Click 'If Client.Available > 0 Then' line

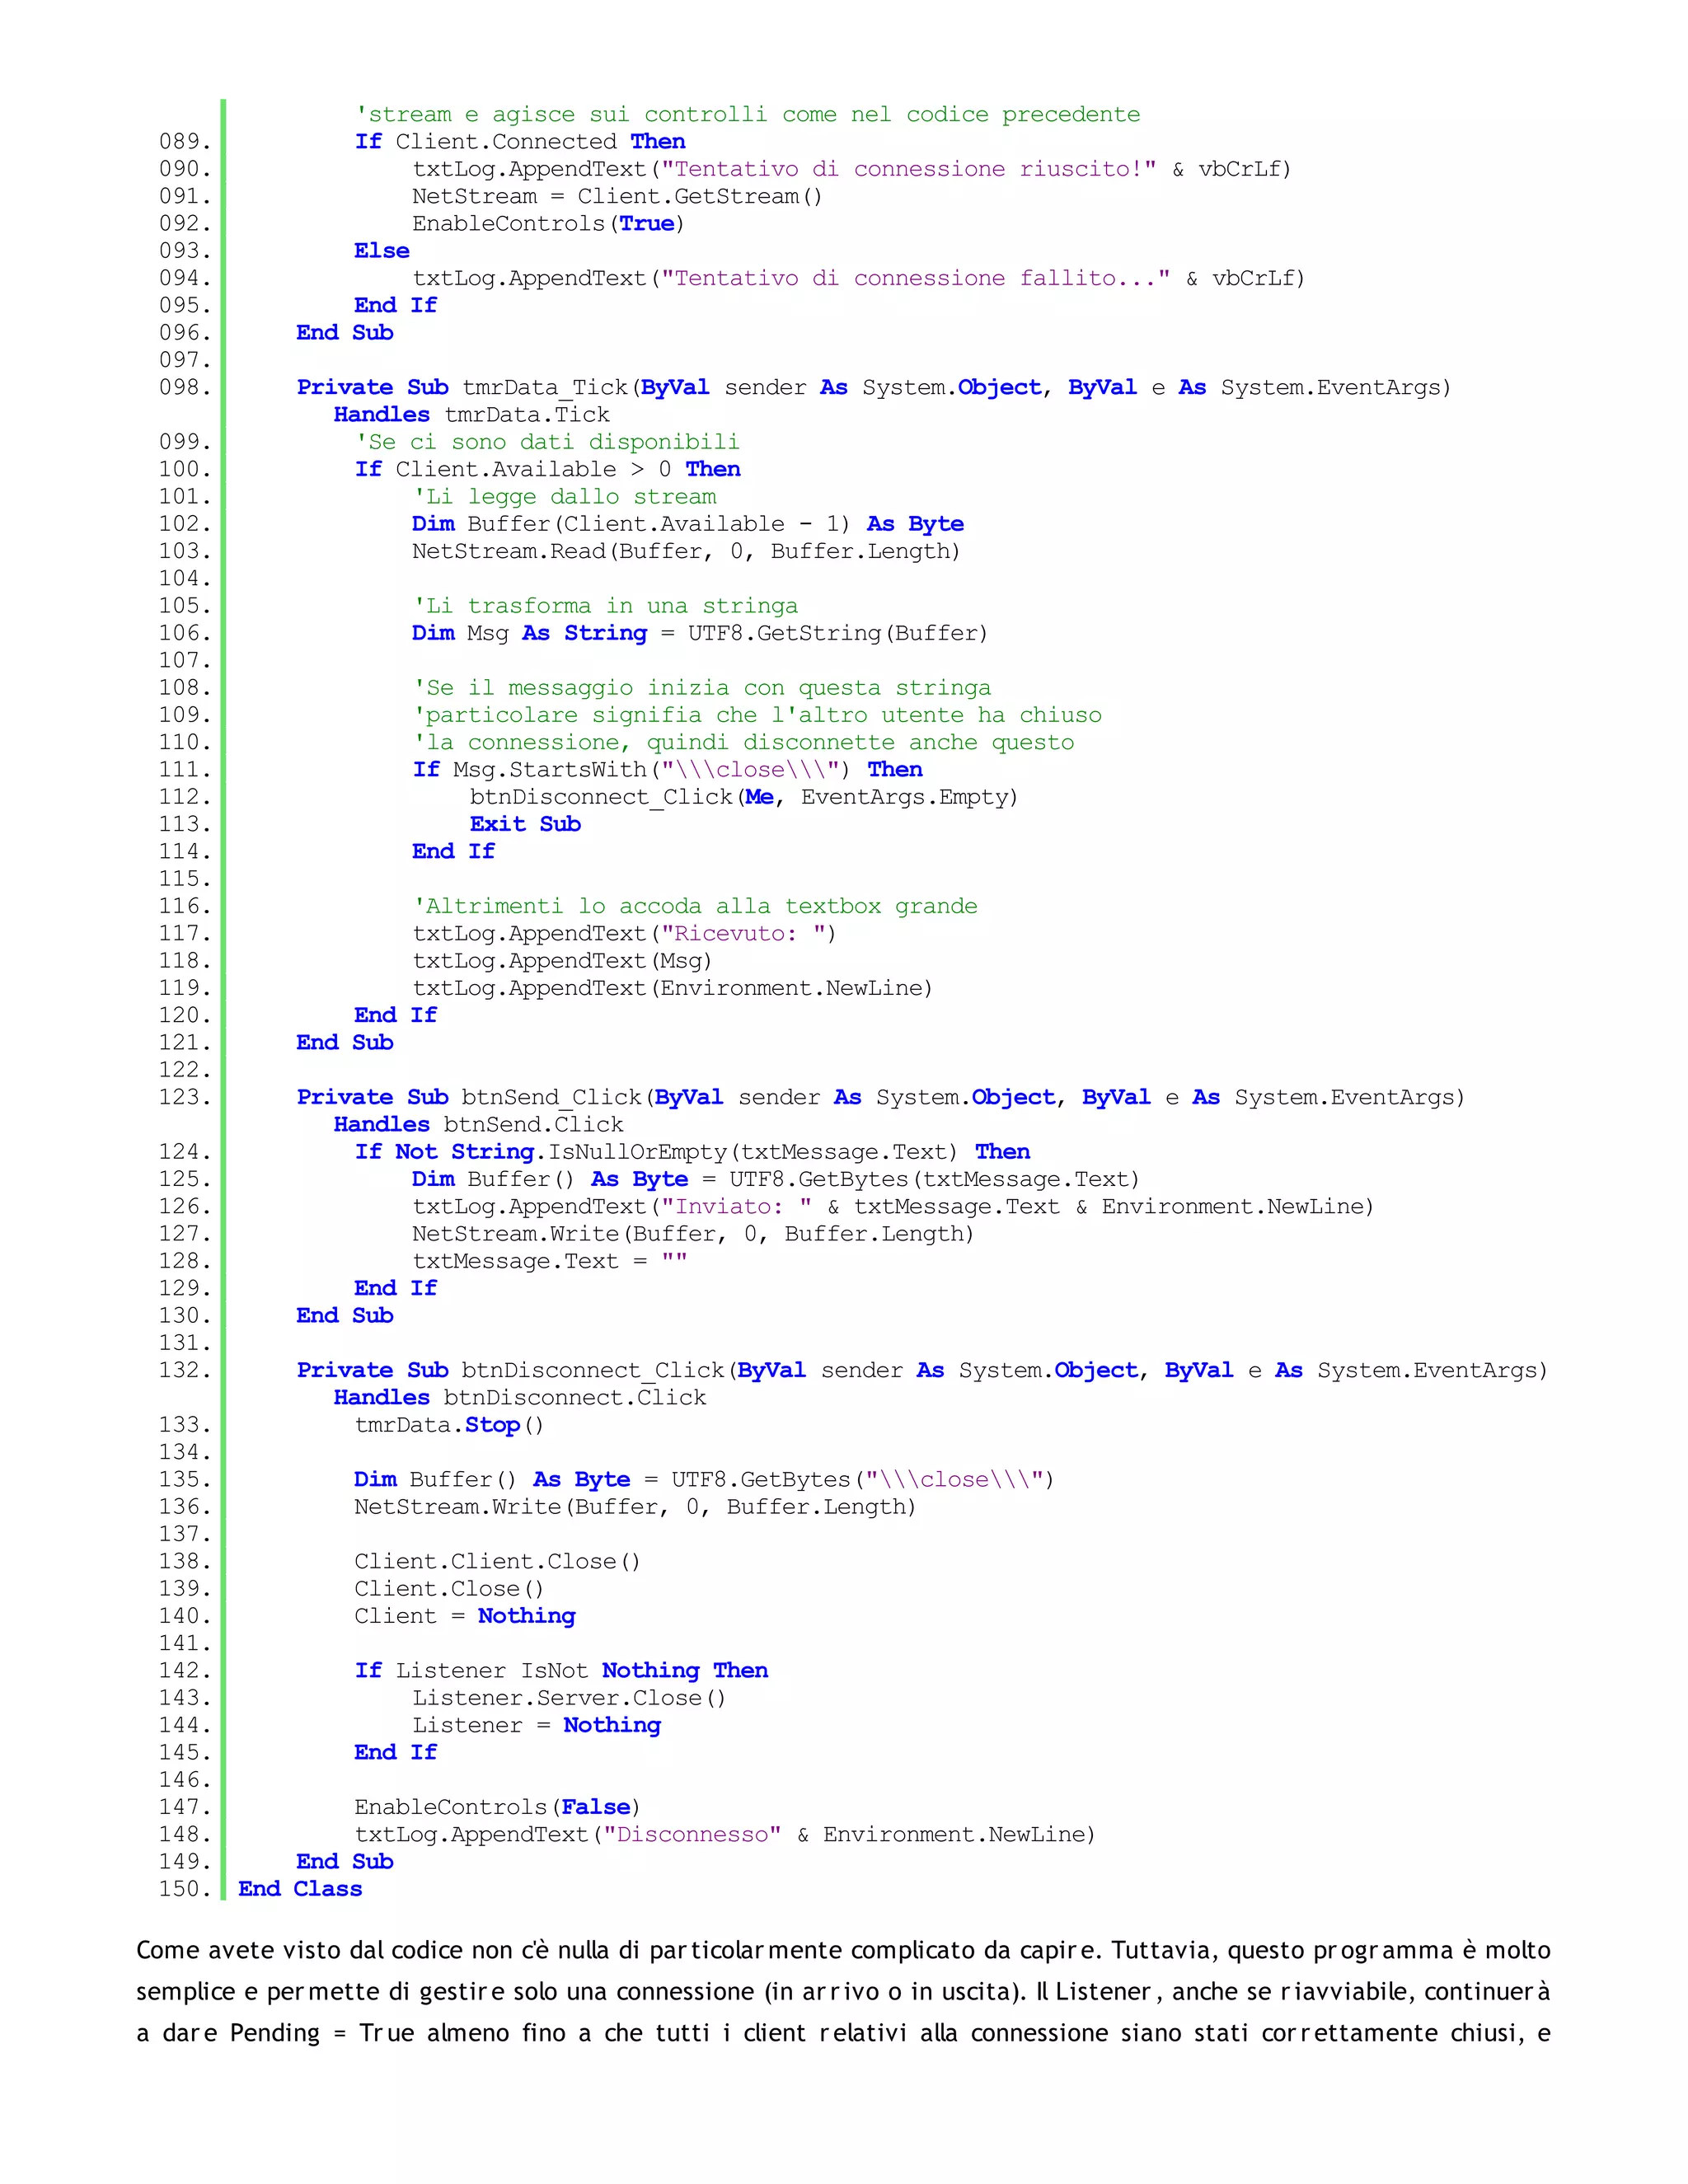pos(548,469)
